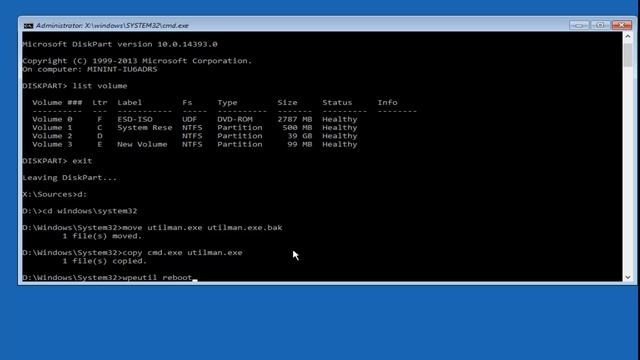Click the '1 file(s) moved.' message
This screenshot has width=640, height=360.
pos(102,236)
